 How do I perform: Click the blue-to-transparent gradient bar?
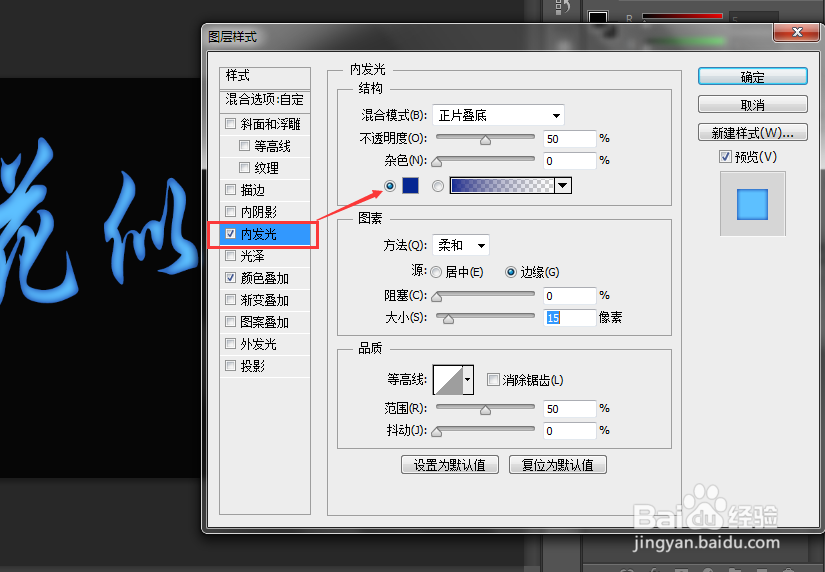pos(502,185)
